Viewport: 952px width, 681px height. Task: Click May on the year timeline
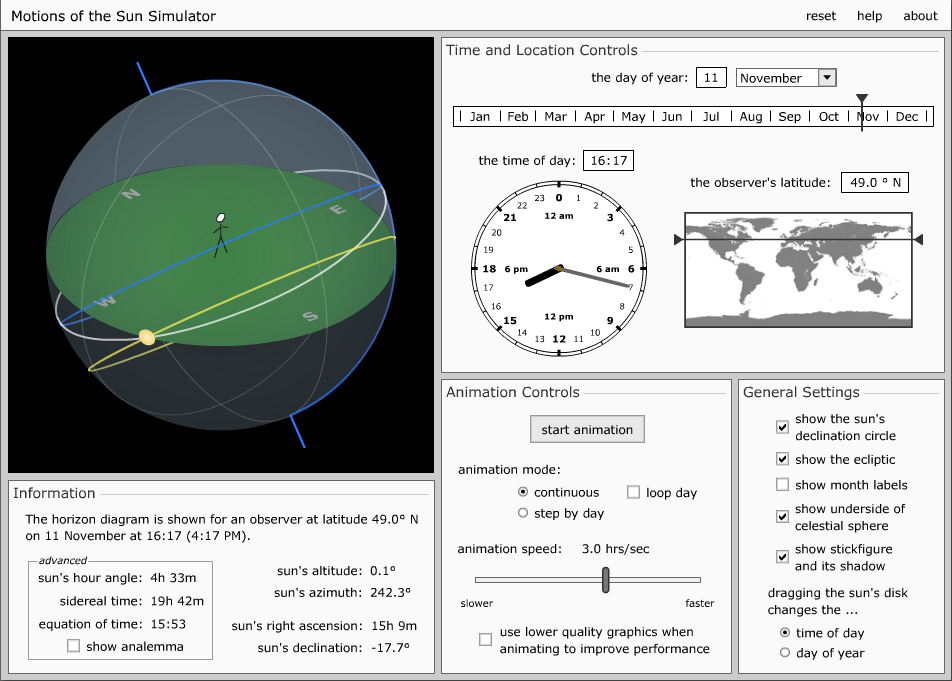[633, 117]
